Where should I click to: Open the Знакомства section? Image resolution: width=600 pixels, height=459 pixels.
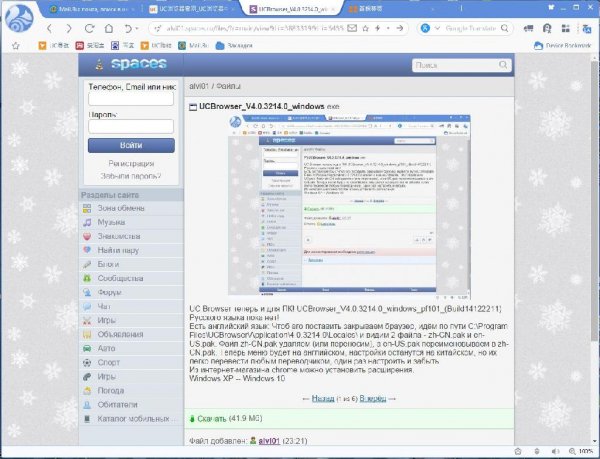pyautogui.click(x=131, y=236)
